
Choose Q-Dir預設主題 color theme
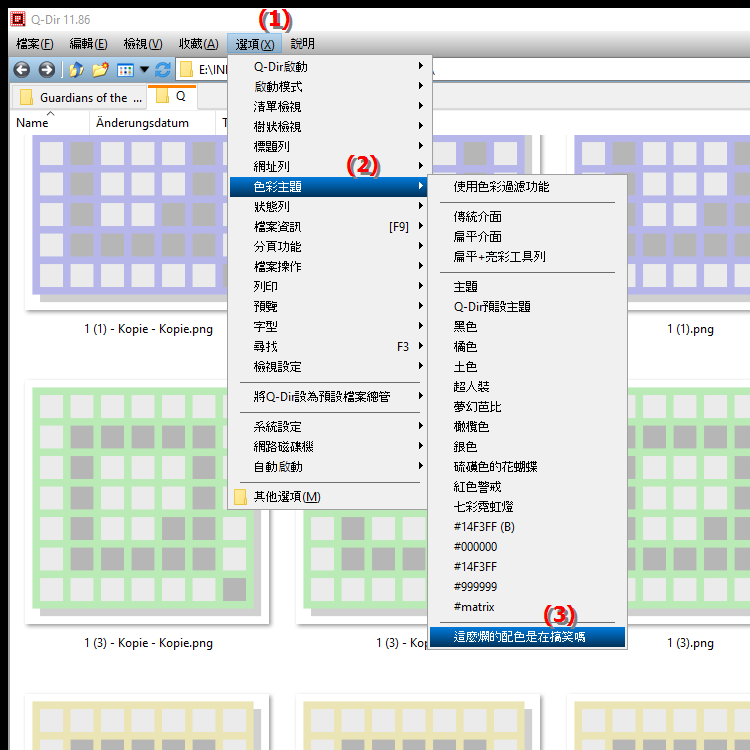(527, 307)
